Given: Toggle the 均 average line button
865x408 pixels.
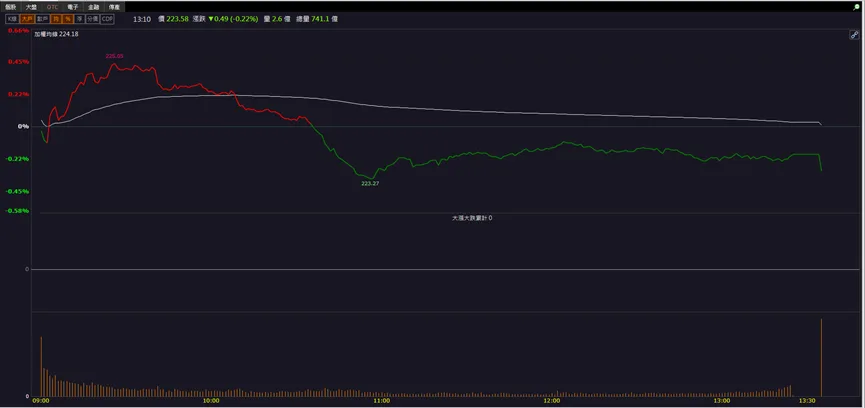Looking at the screenshot, I should click(x=56, y=19).
